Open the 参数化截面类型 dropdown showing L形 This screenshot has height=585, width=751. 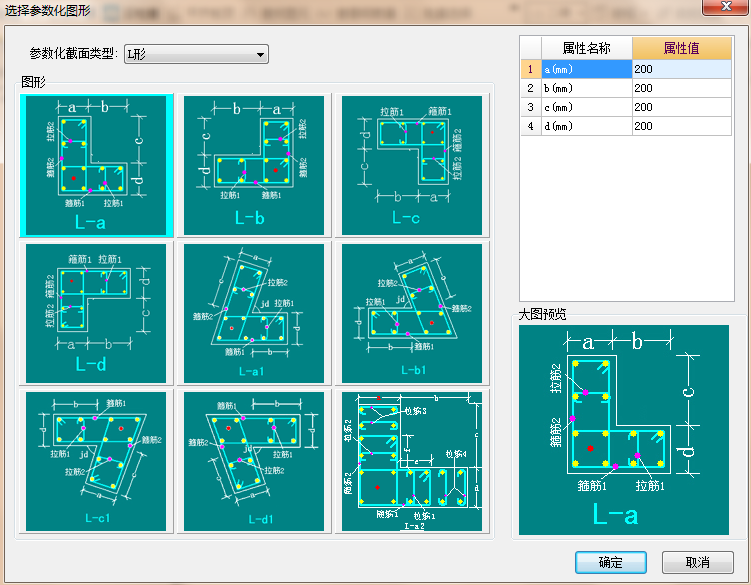pos(196,54)
